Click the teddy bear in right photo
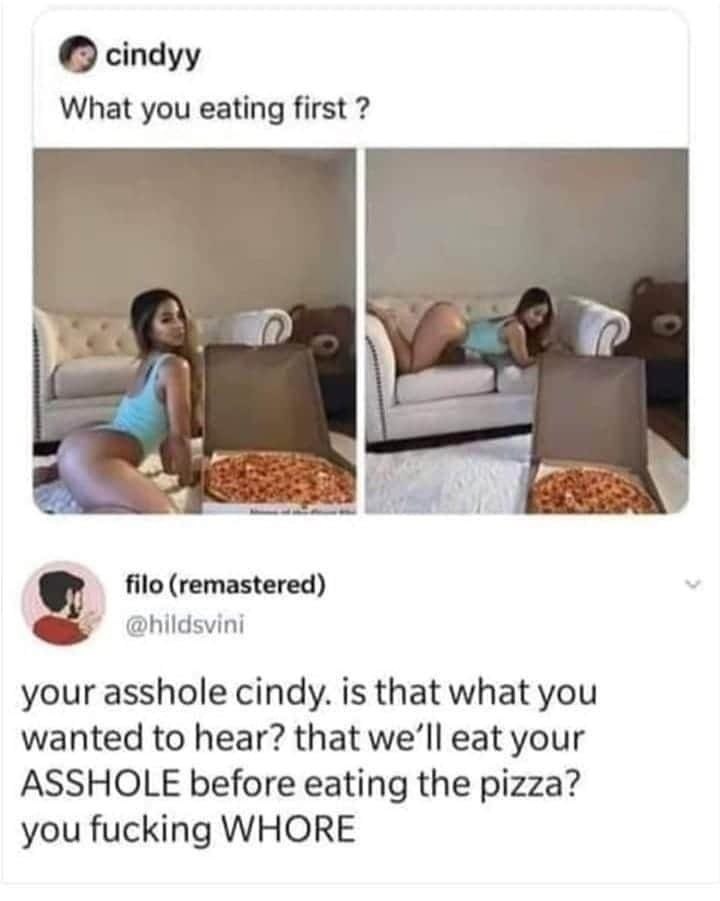720x901 pixels. pos(660,332)
